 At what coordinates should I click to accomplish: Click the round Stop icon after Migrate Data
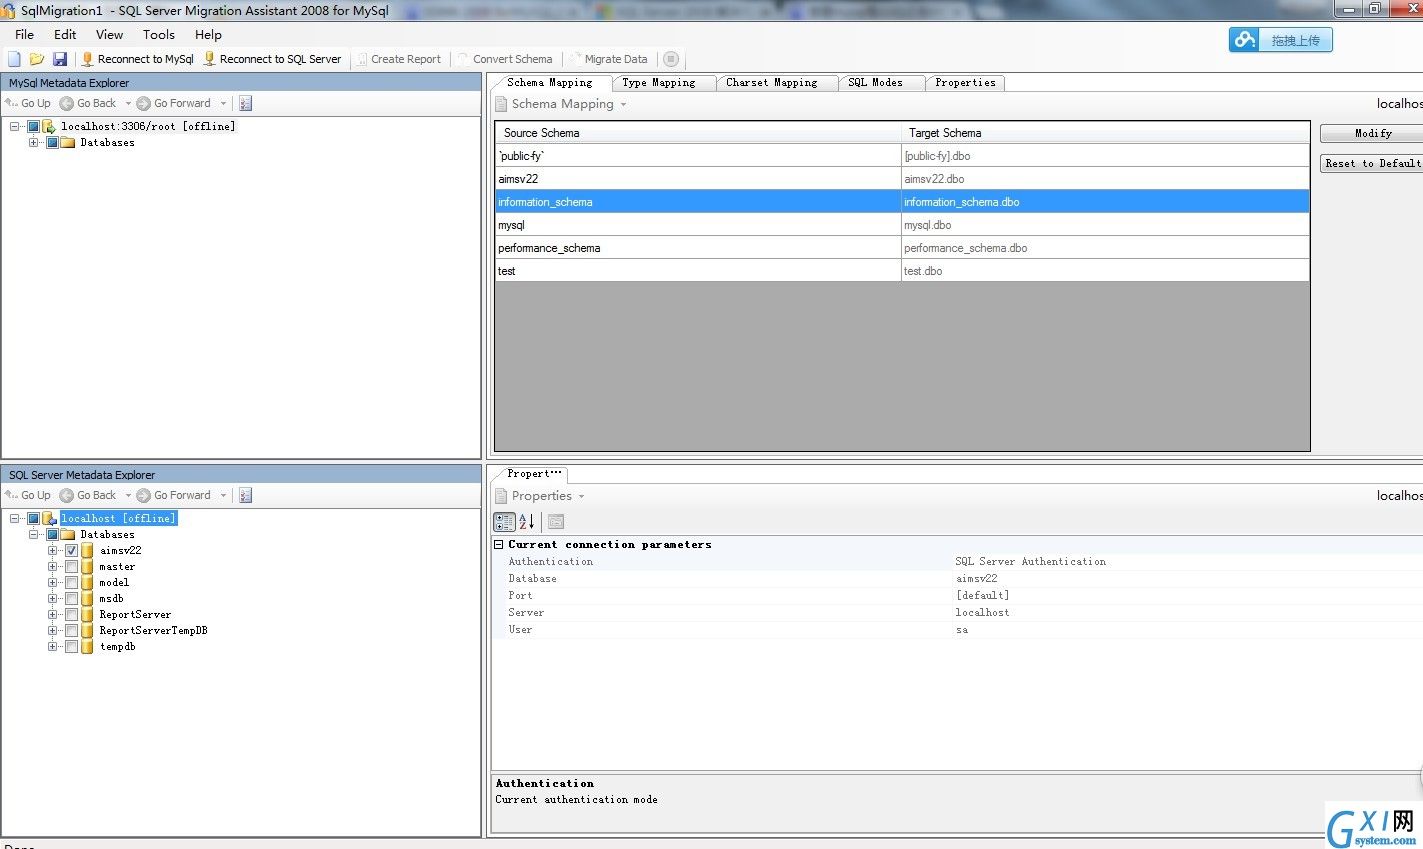671,59
